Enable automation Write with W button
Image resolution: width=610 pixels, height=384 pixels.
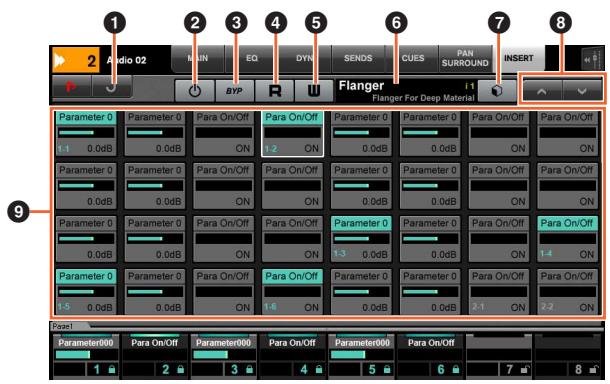click(x=314, y=91)
